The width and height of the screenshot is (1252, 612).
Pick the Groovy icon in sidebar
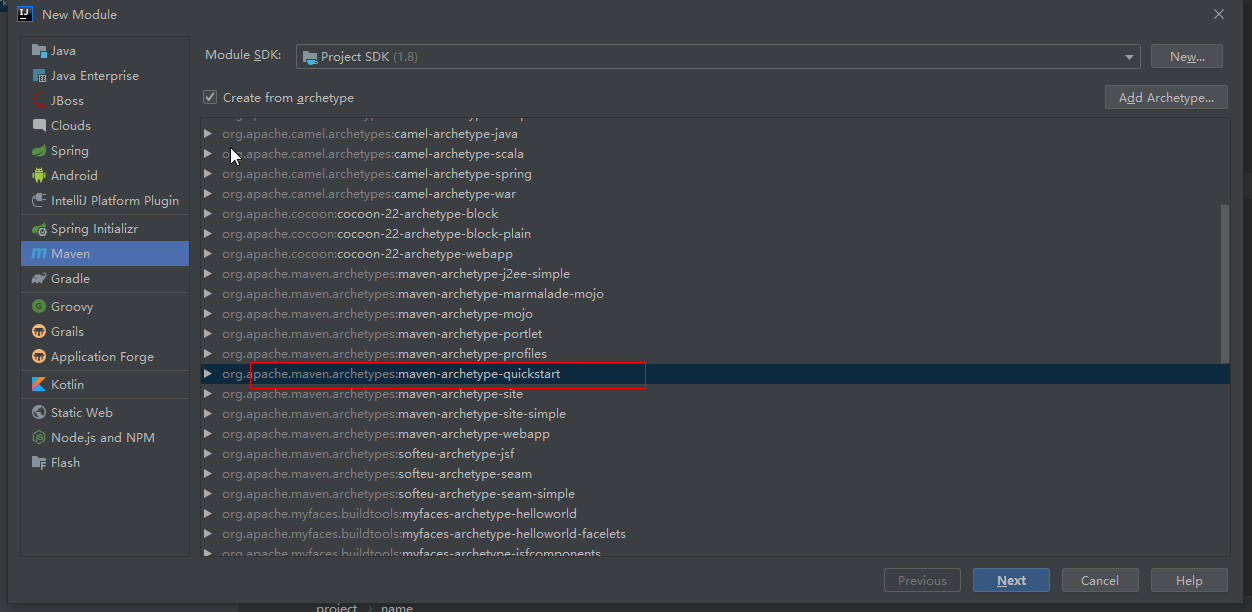[x=39, y=307]
